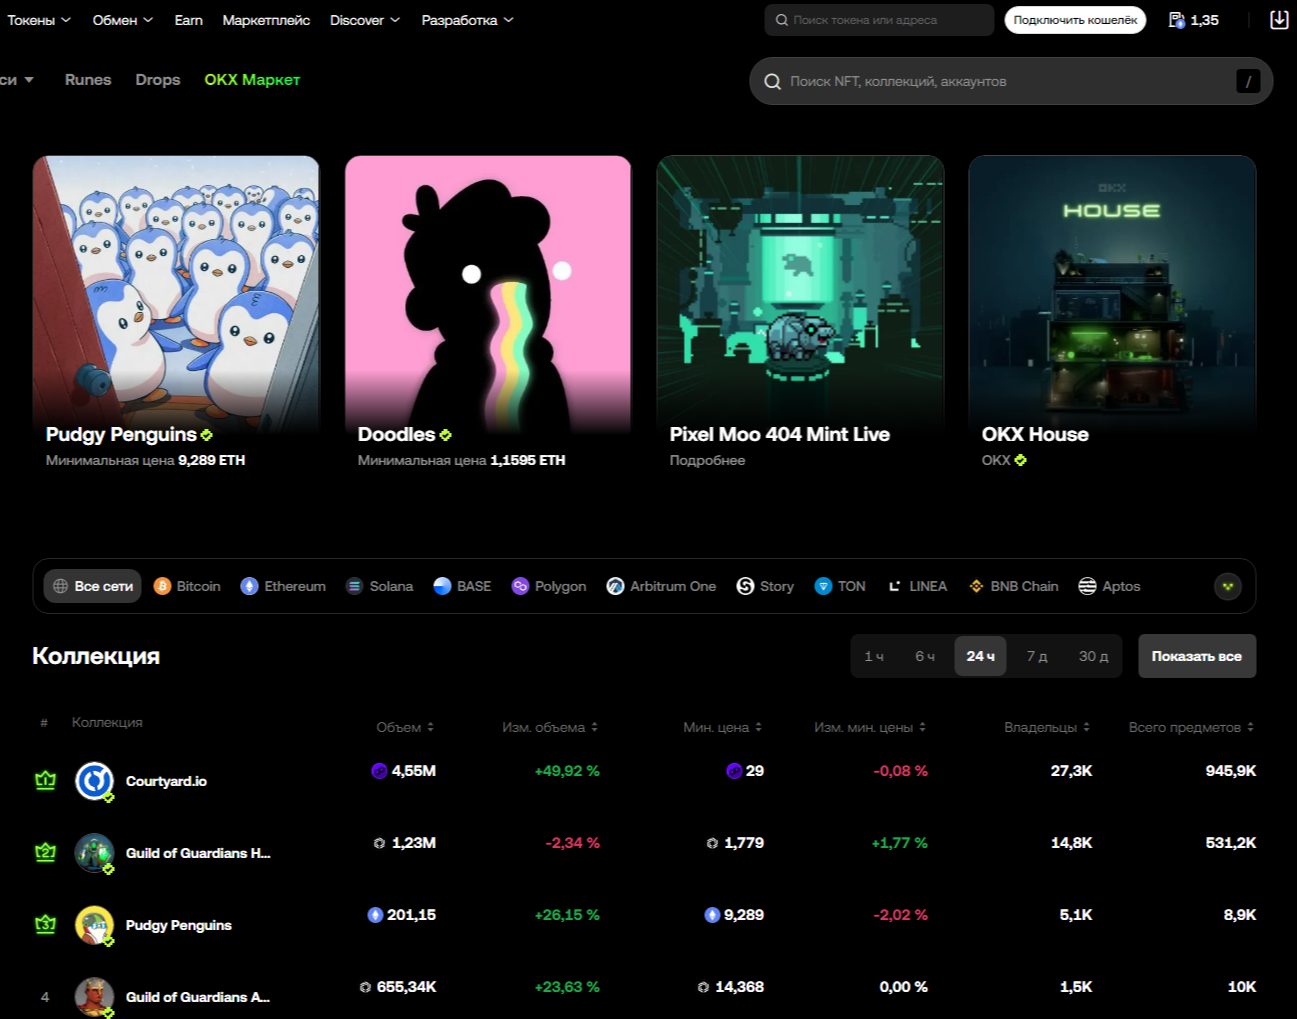This screenshot has height=1019, width=1297.
Task: Click the Courtyard.io collection avatar
Action: 94,781
